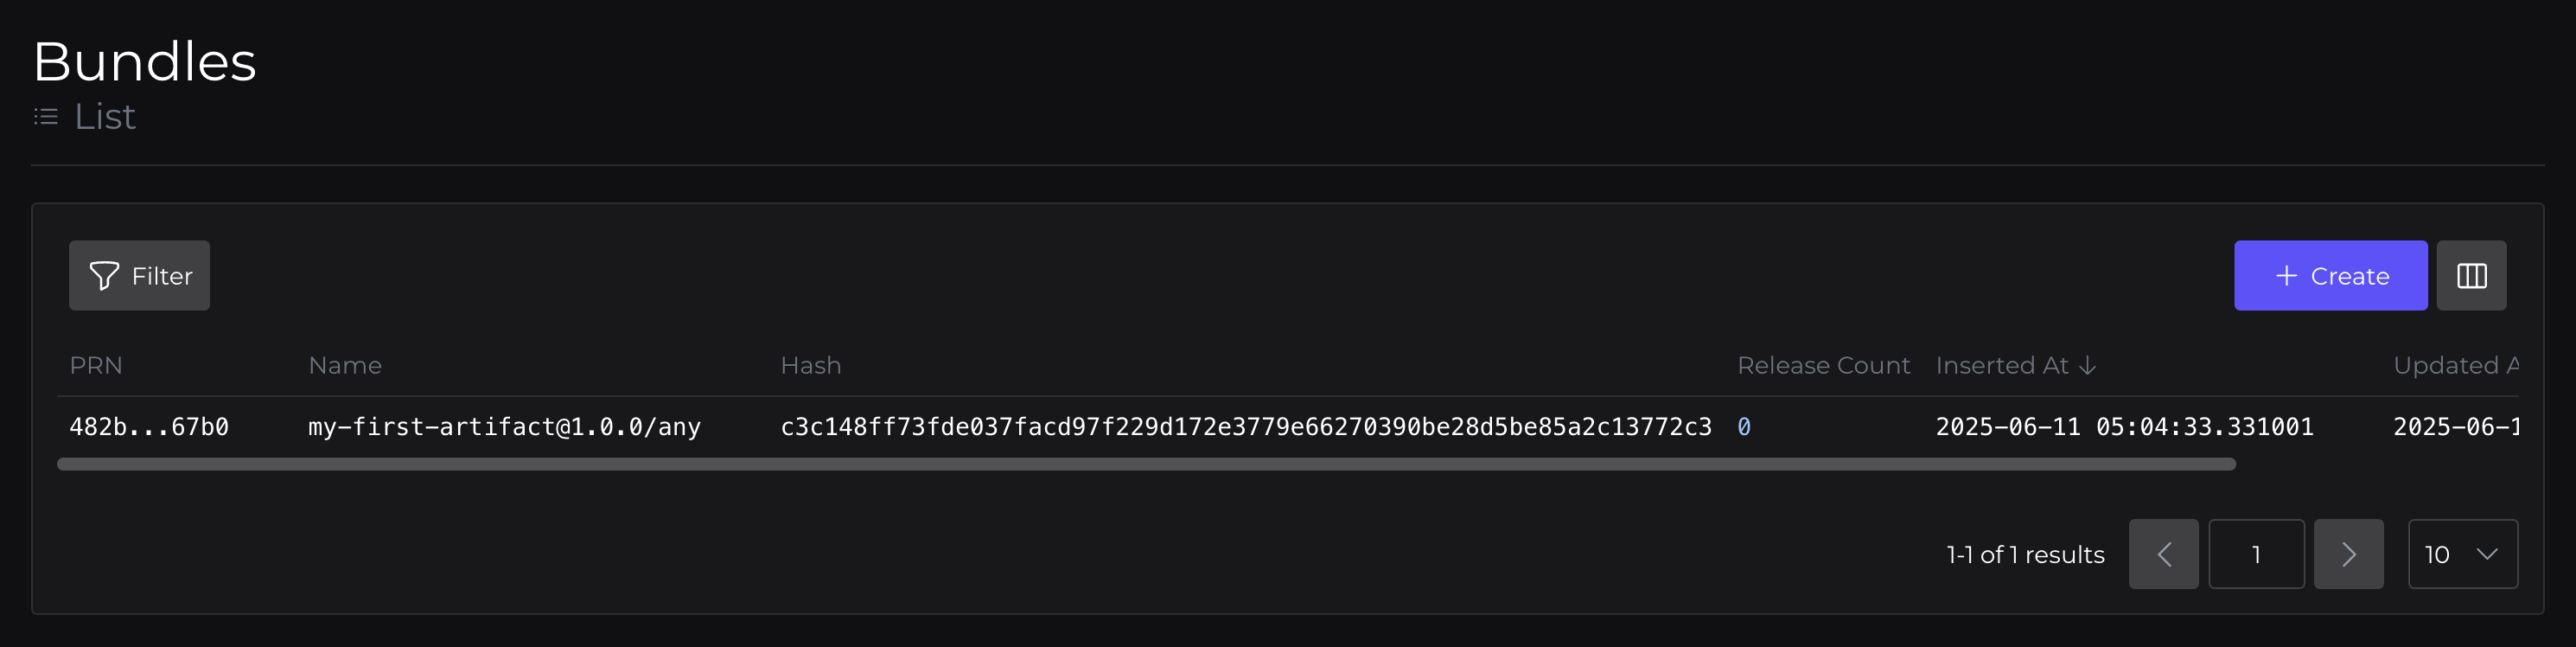Viewport: 2576px width, 647px height.
Task: Click the List view icon
Action: (x=46, y=117)
